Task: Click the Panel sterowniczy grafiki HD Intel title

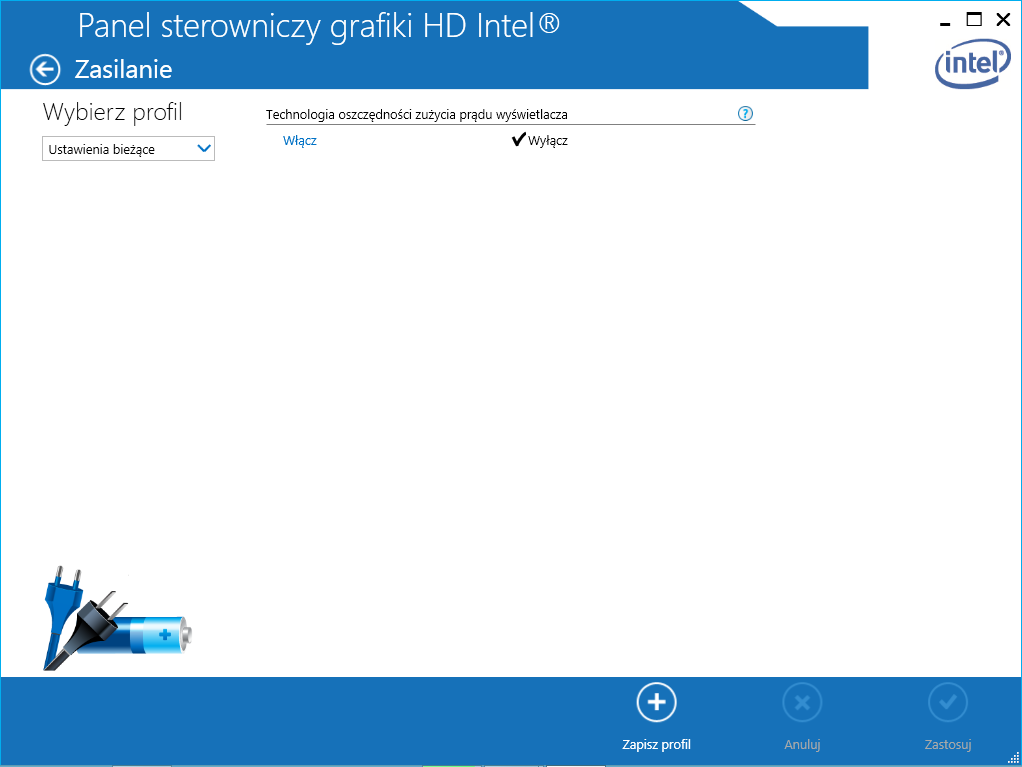Action: 319,26
